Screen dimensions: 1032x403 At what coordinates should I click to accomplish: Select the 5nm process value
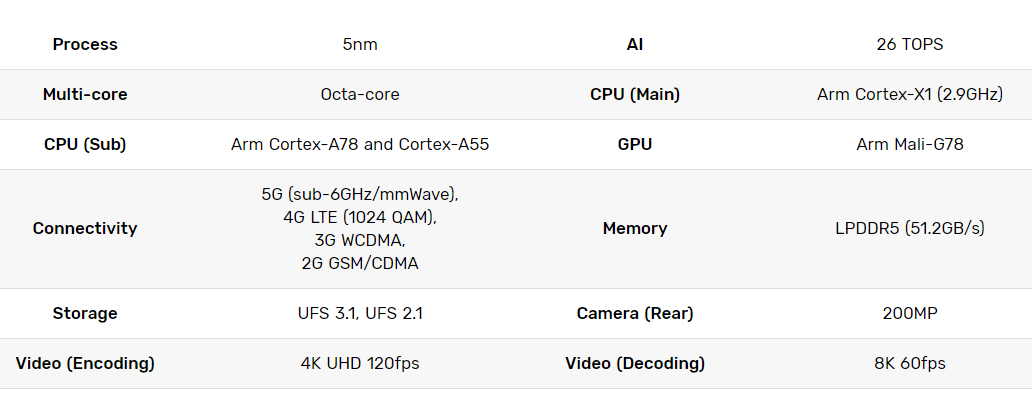[x=360, y=44]
